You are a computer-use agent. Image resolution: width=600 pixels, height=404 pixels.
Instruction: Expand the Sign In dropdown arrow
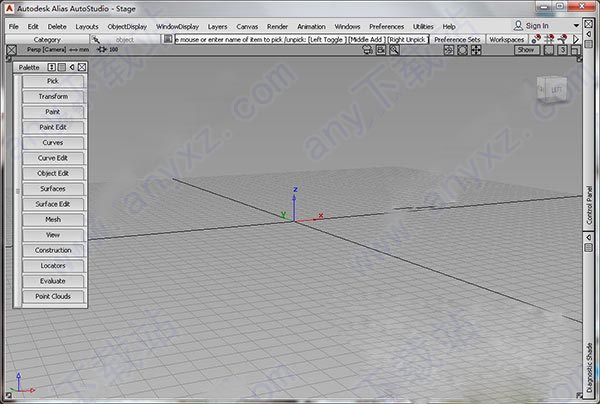click(576, 26)
